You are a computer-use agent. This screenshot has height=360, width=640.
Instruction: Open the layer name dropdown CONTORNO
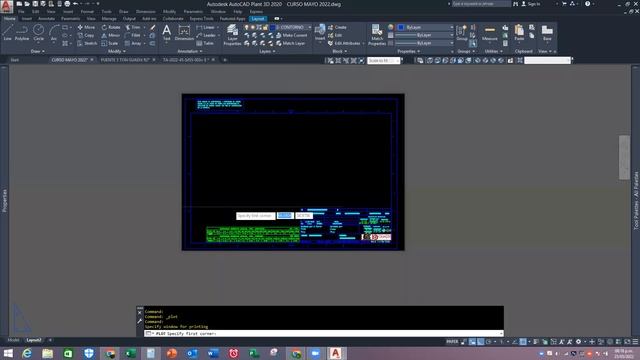293,27
